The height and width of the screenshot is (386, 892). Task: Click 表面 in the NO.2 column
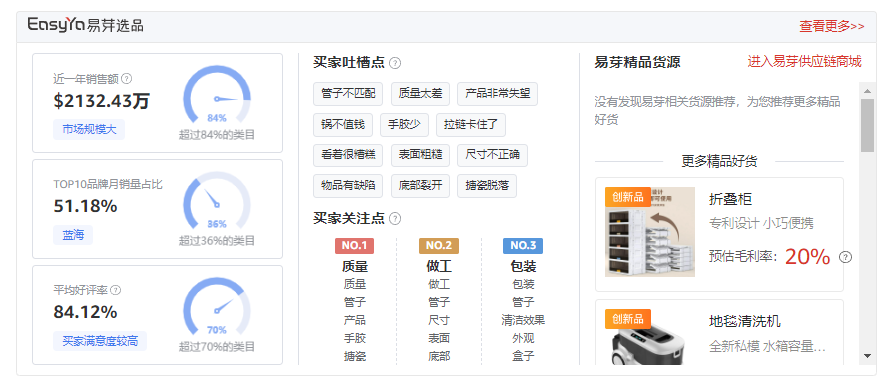click(x=439, y=338)
